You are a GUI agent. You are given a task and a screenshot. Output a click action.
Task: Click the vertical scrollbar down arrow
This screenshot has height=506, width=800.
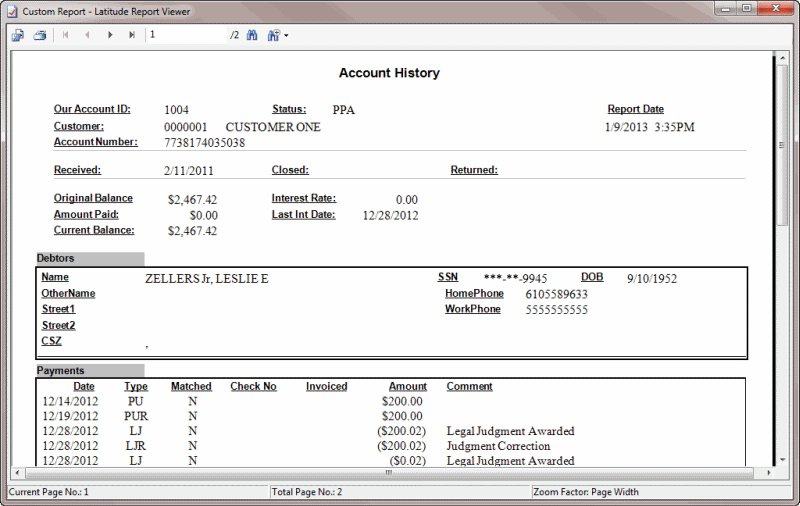coord(782,460)
